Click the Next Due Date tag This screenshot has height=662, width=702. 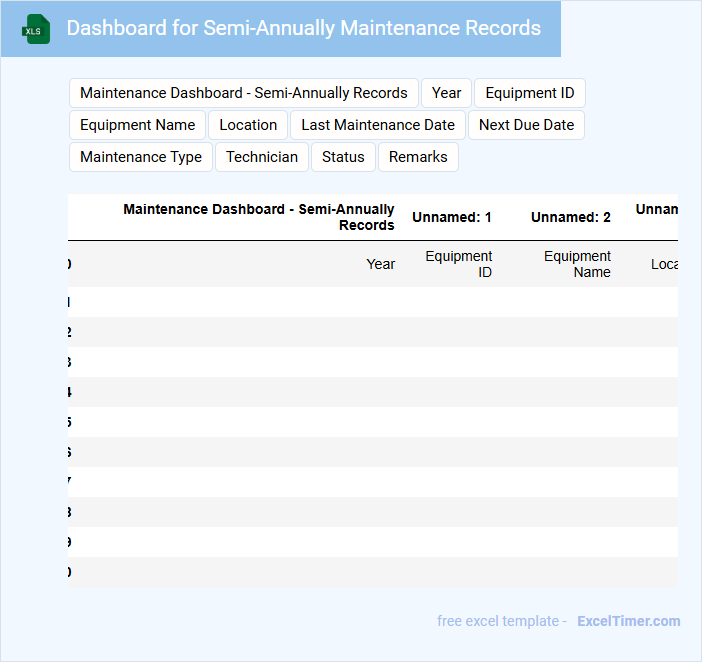(x=526, y=125)
